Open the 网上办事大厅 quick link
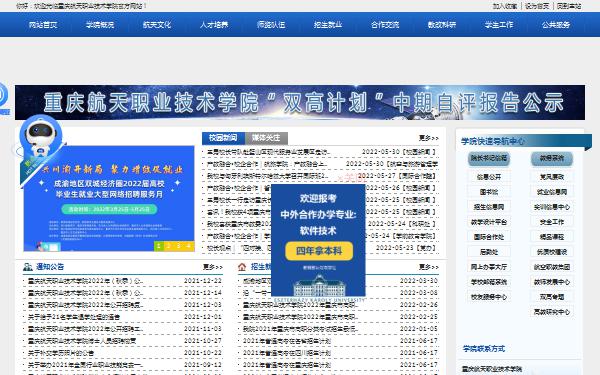 [x=489, y=267]
